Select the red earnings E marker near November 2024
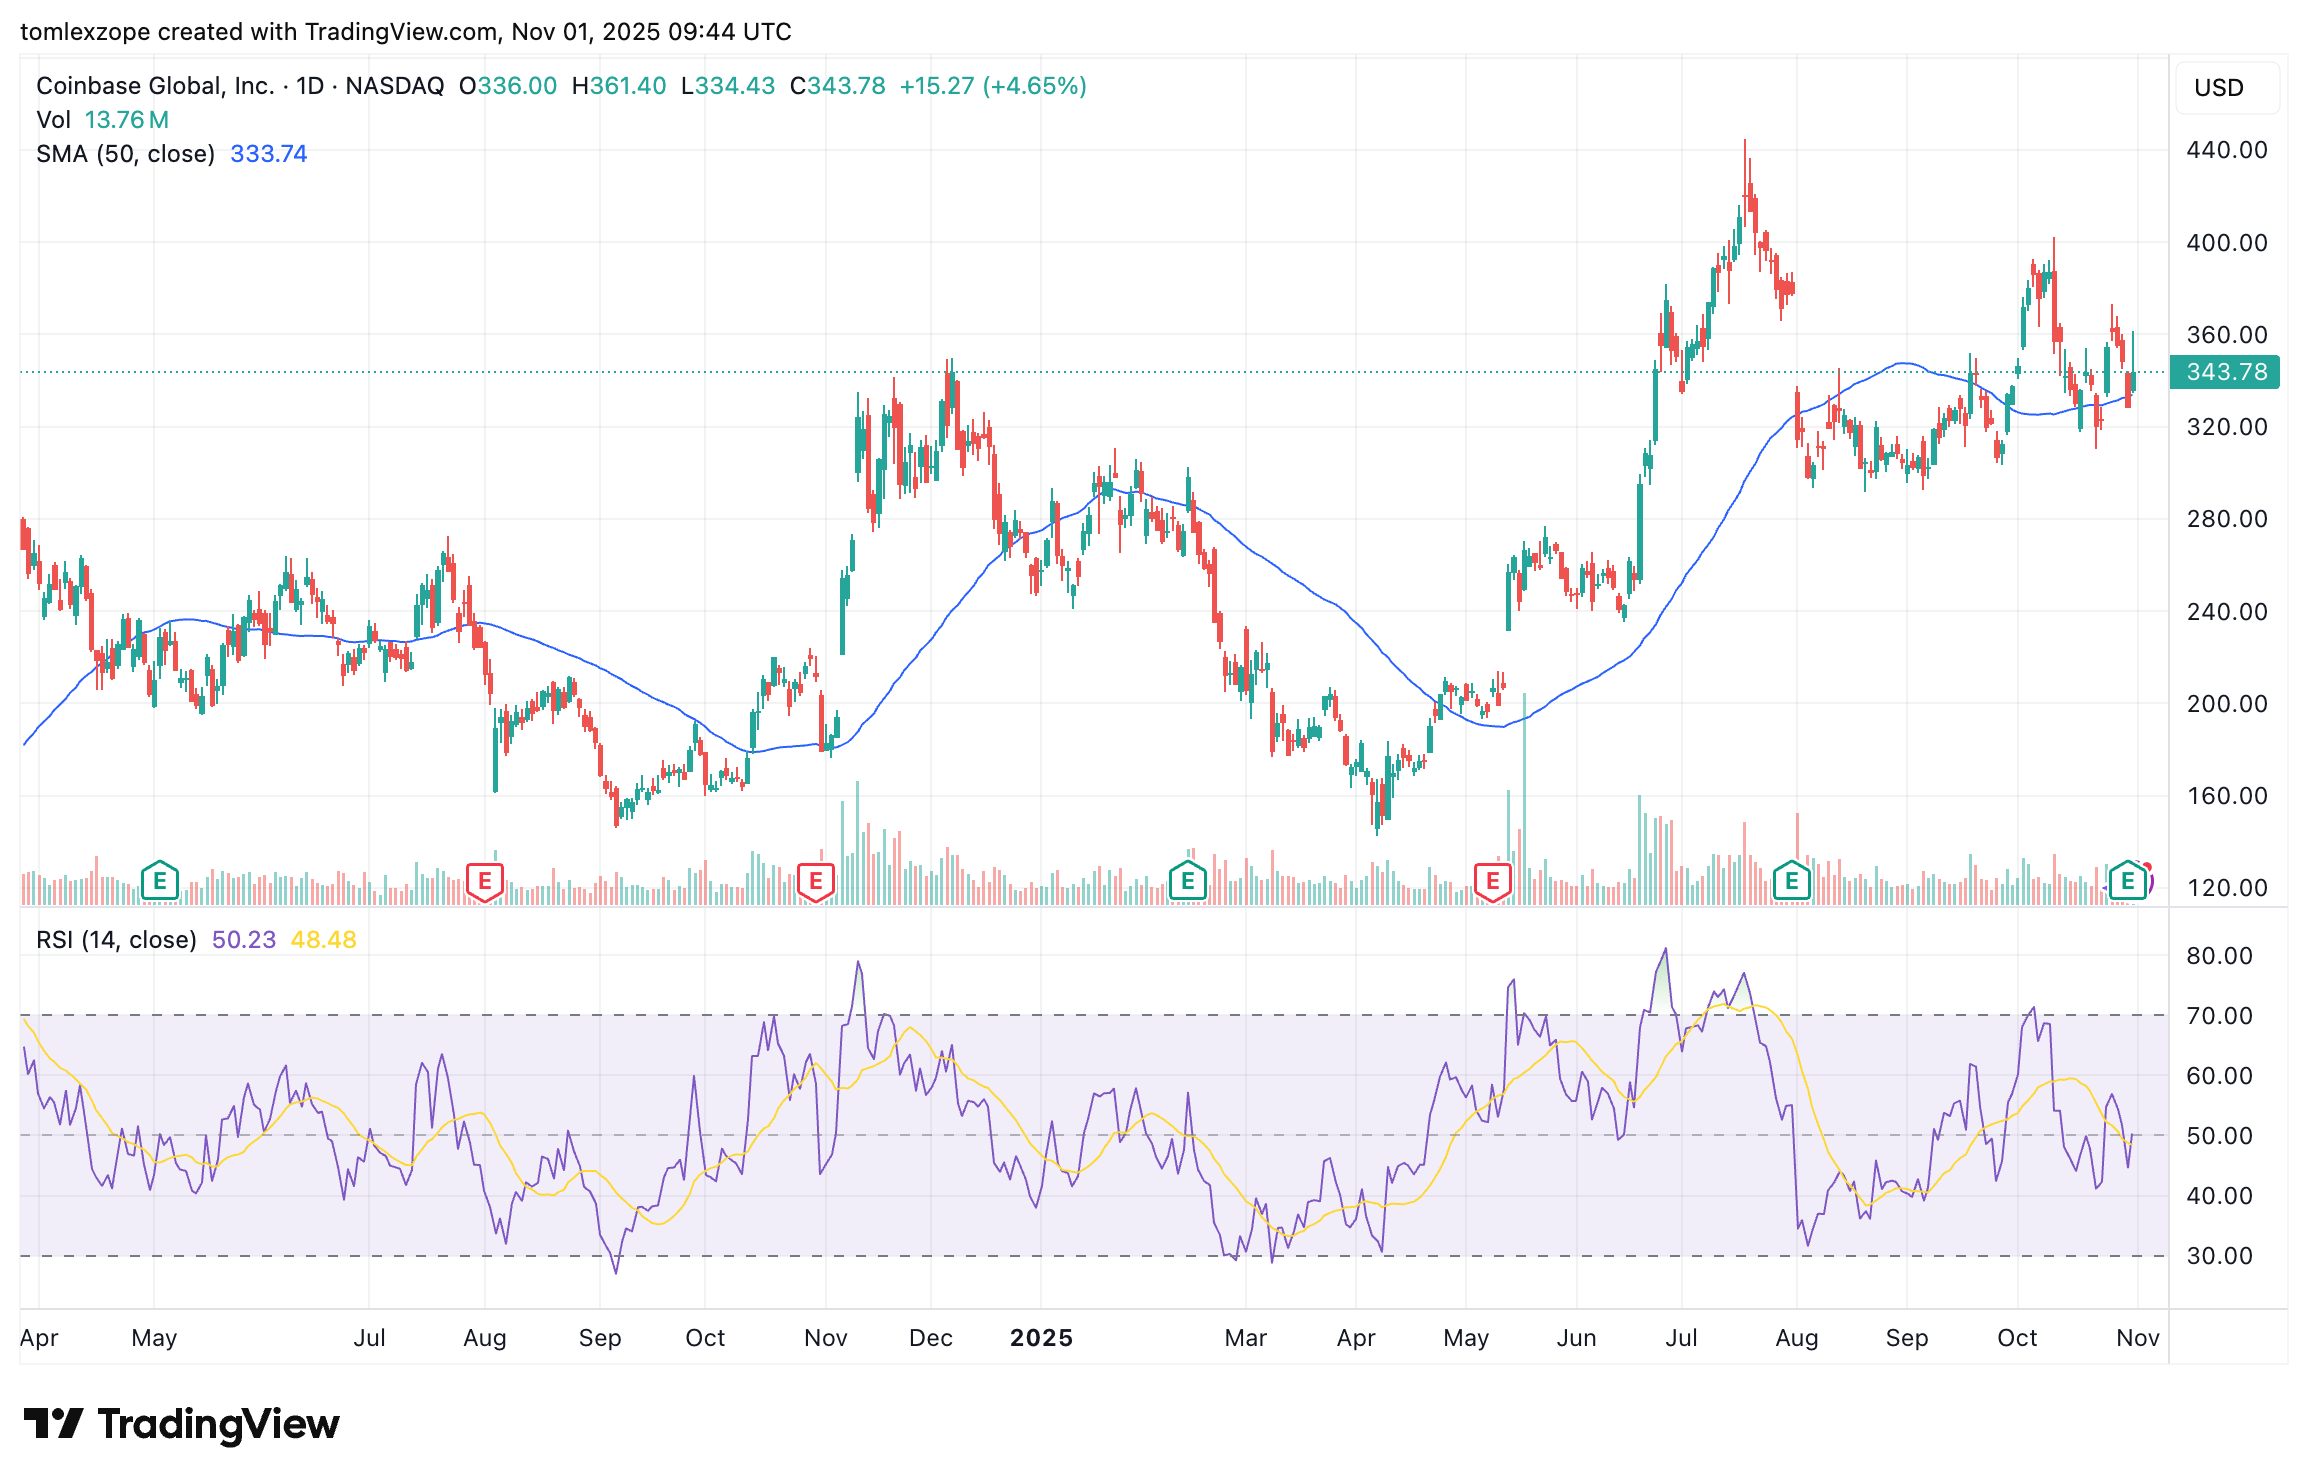 [816, 881]
